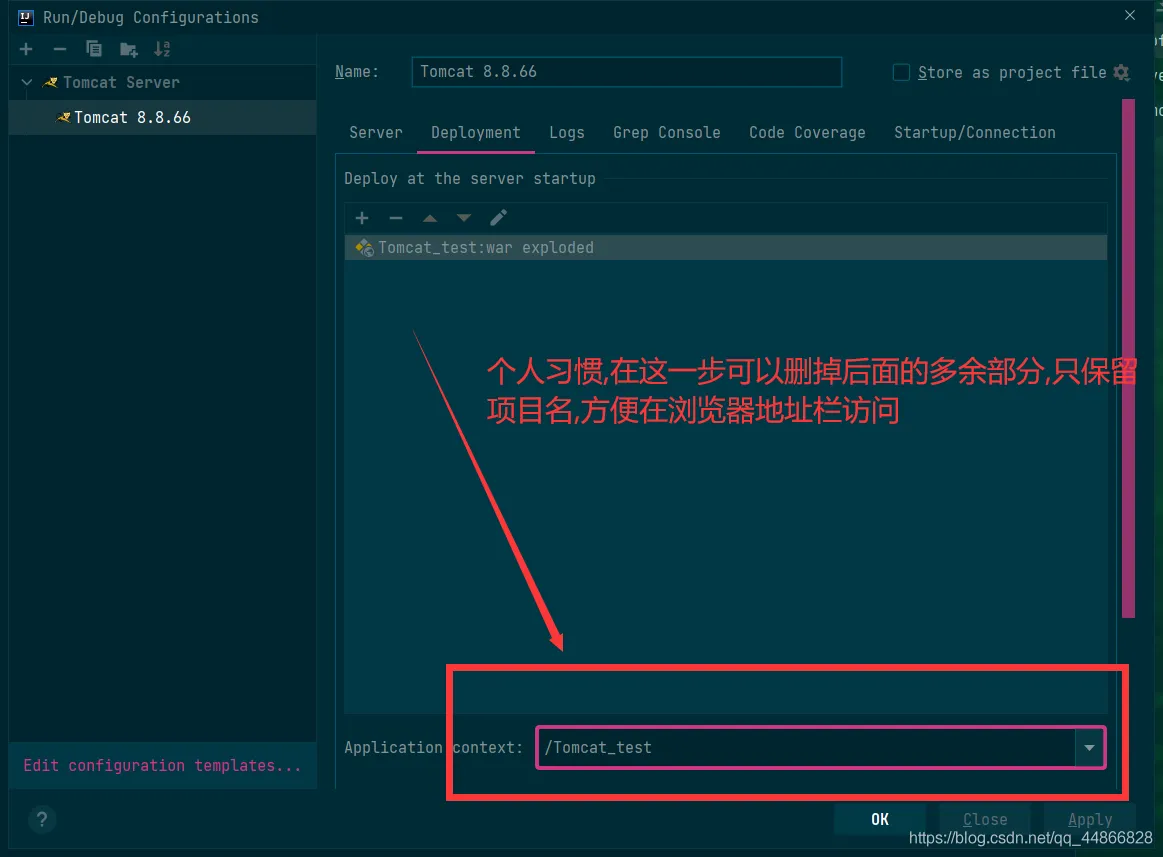
Task: Select Tomcat 8.8.66 configuration in tree
Action: click(162, 117)
